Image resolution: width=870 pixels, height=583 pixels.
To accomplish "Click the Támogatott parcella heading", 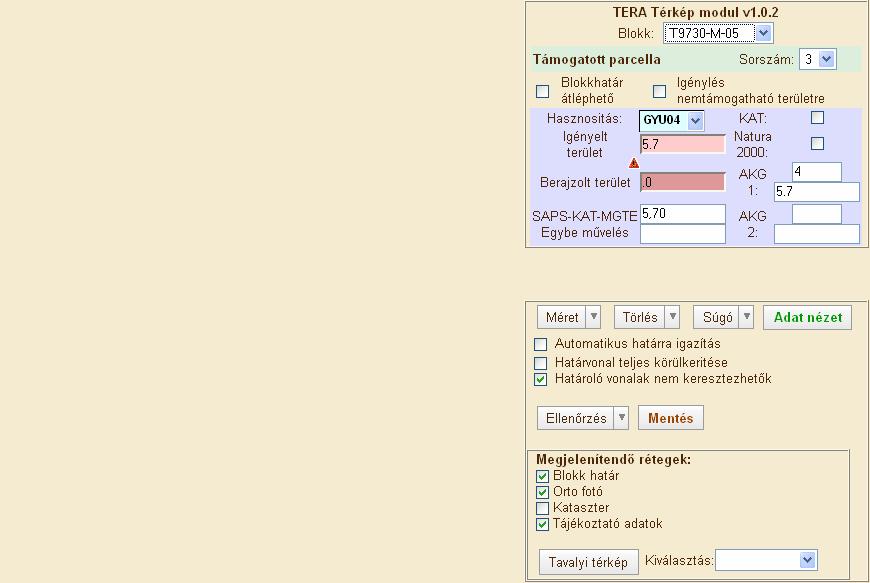I will [x=596, y=59].
